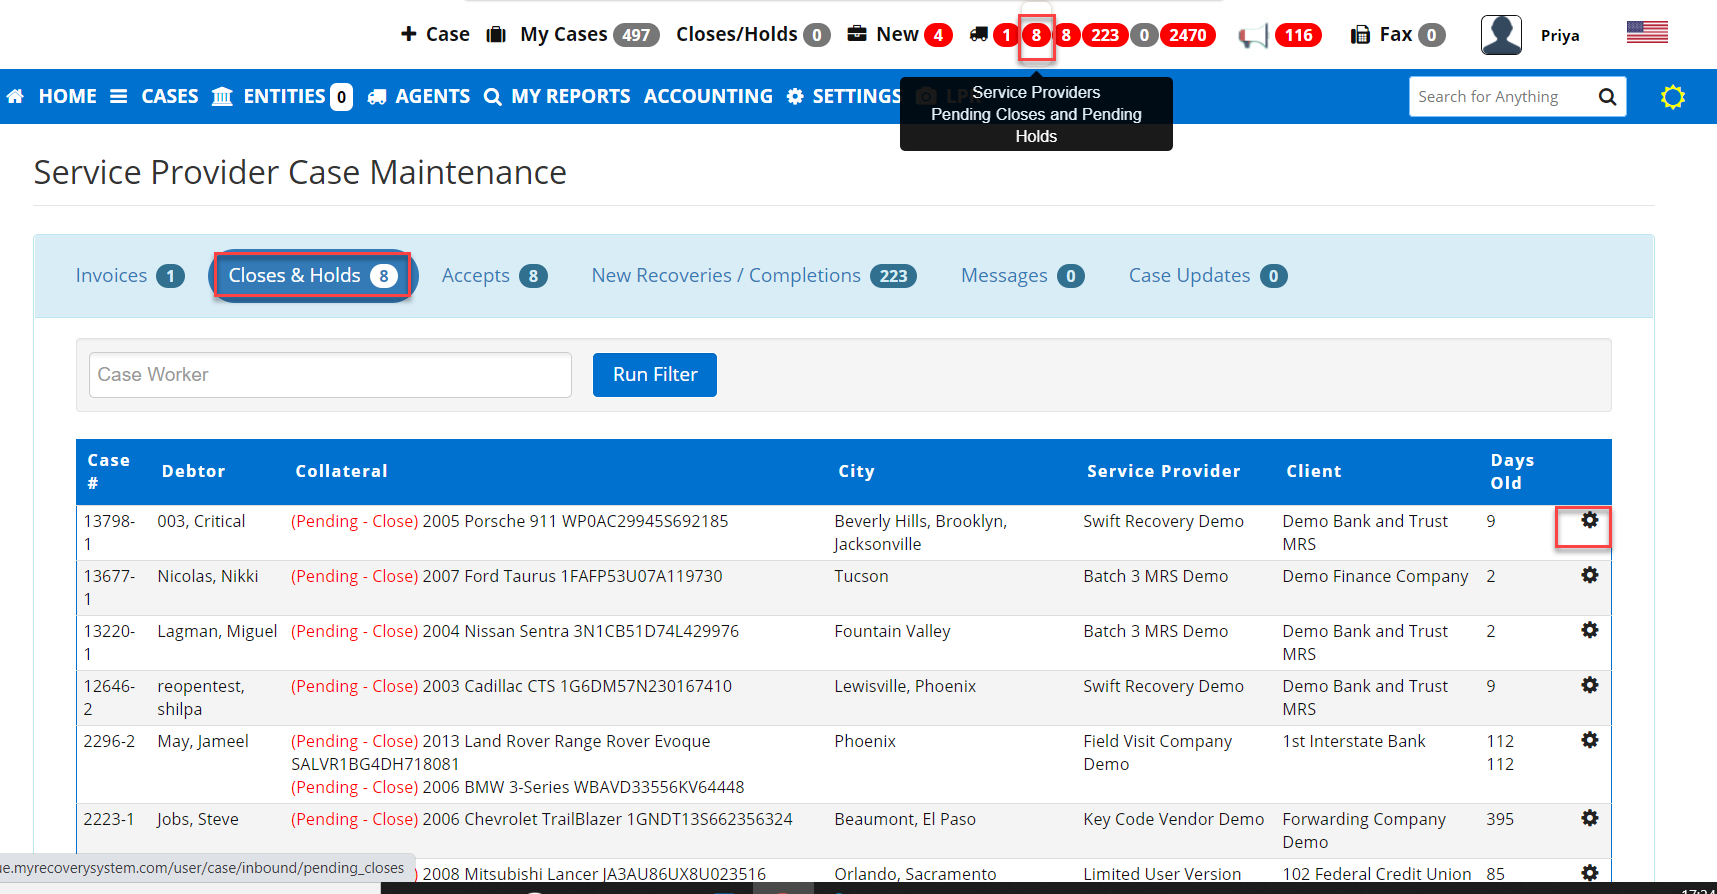Click the City column header
Viewport: 1717px width, 894px height.
[856, 472]
